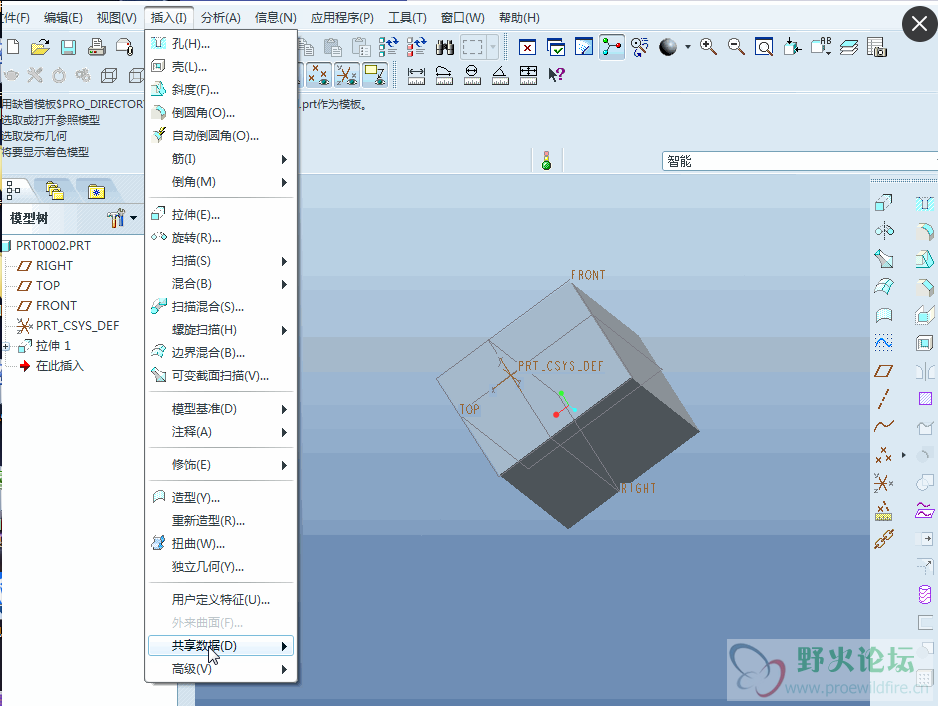Click the distance measure ruler icon
Image resolution: width=938 pixels, height=706 pixels.
(x=416, y=75)
